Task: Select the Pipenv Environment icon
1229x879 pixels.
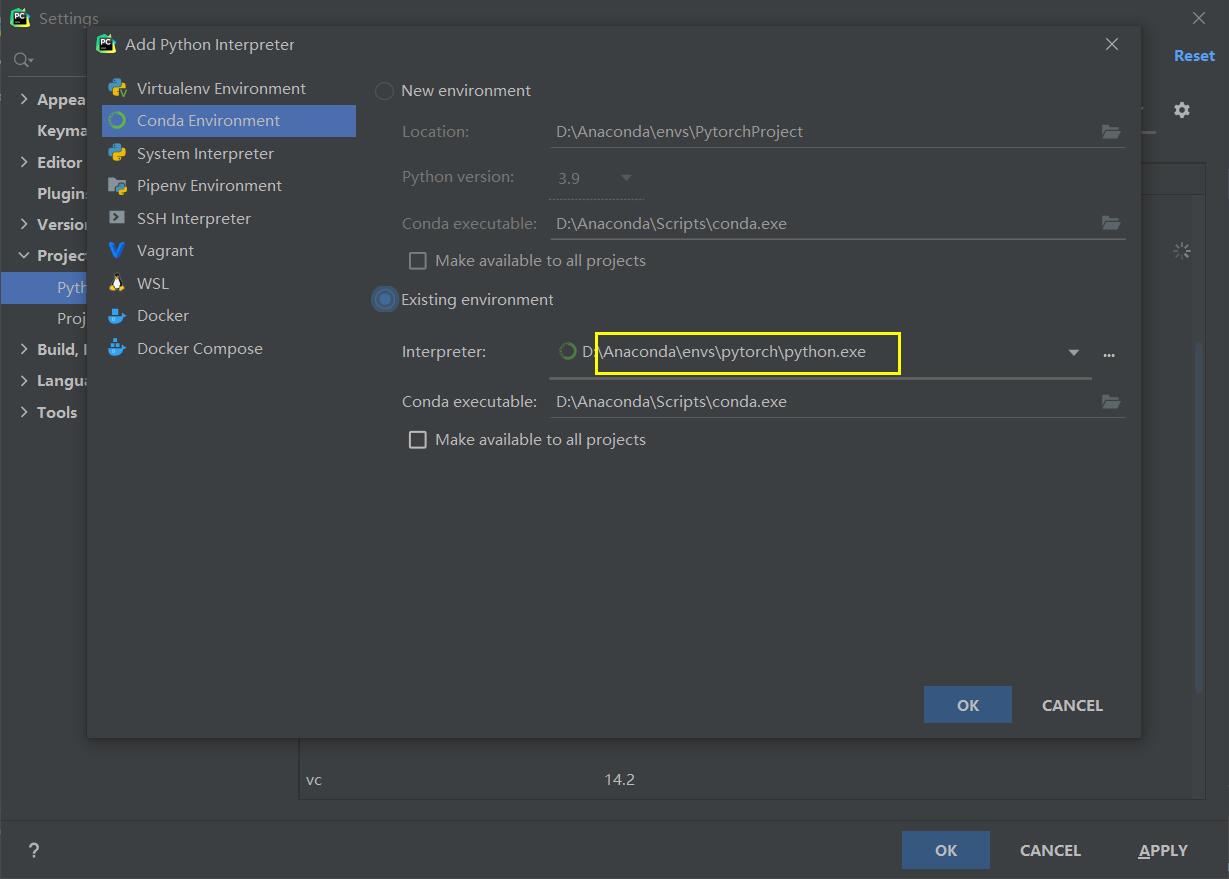Action: tap(117, 186)
